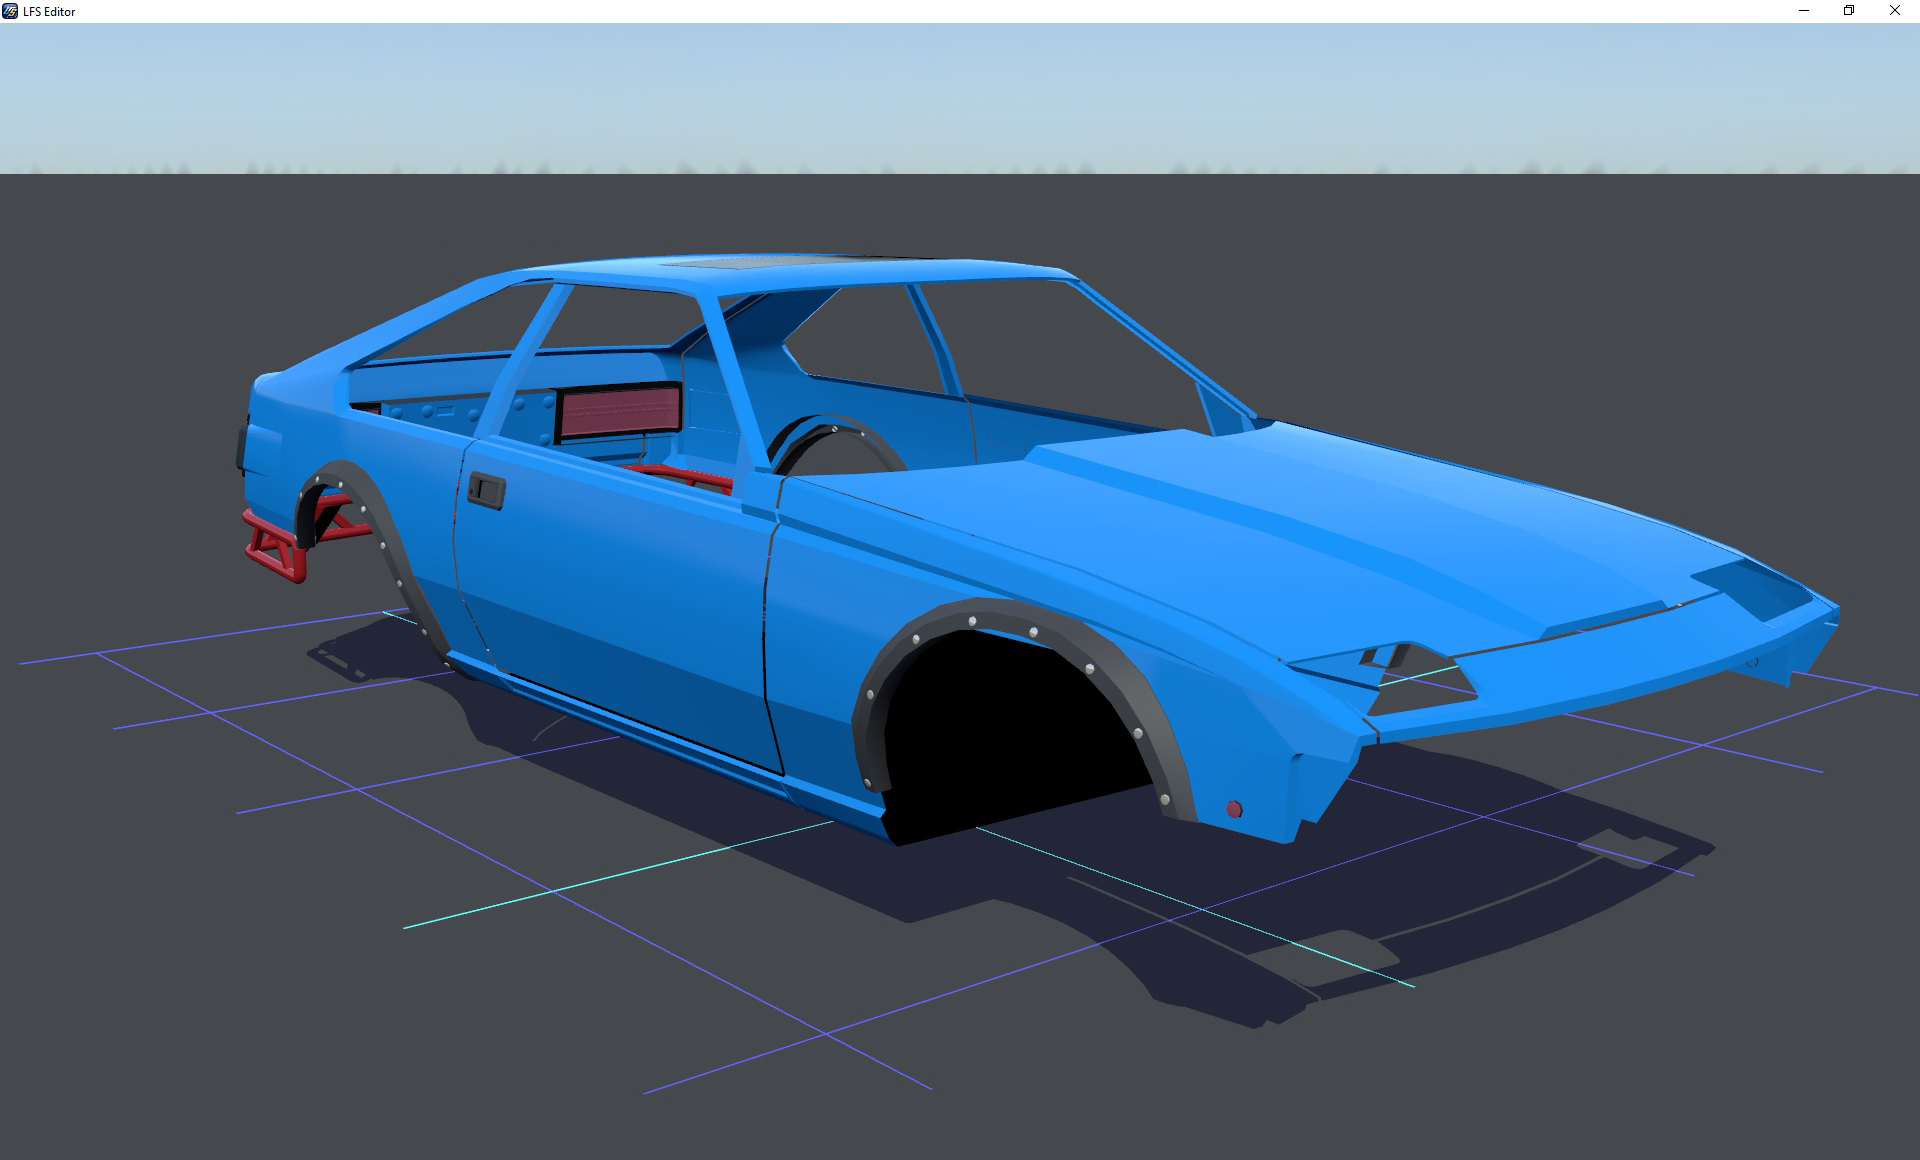This screenshot has height=1160, width=1920.
Task: Restore down the LFS Editor window
Action: tap(1849, 11)
